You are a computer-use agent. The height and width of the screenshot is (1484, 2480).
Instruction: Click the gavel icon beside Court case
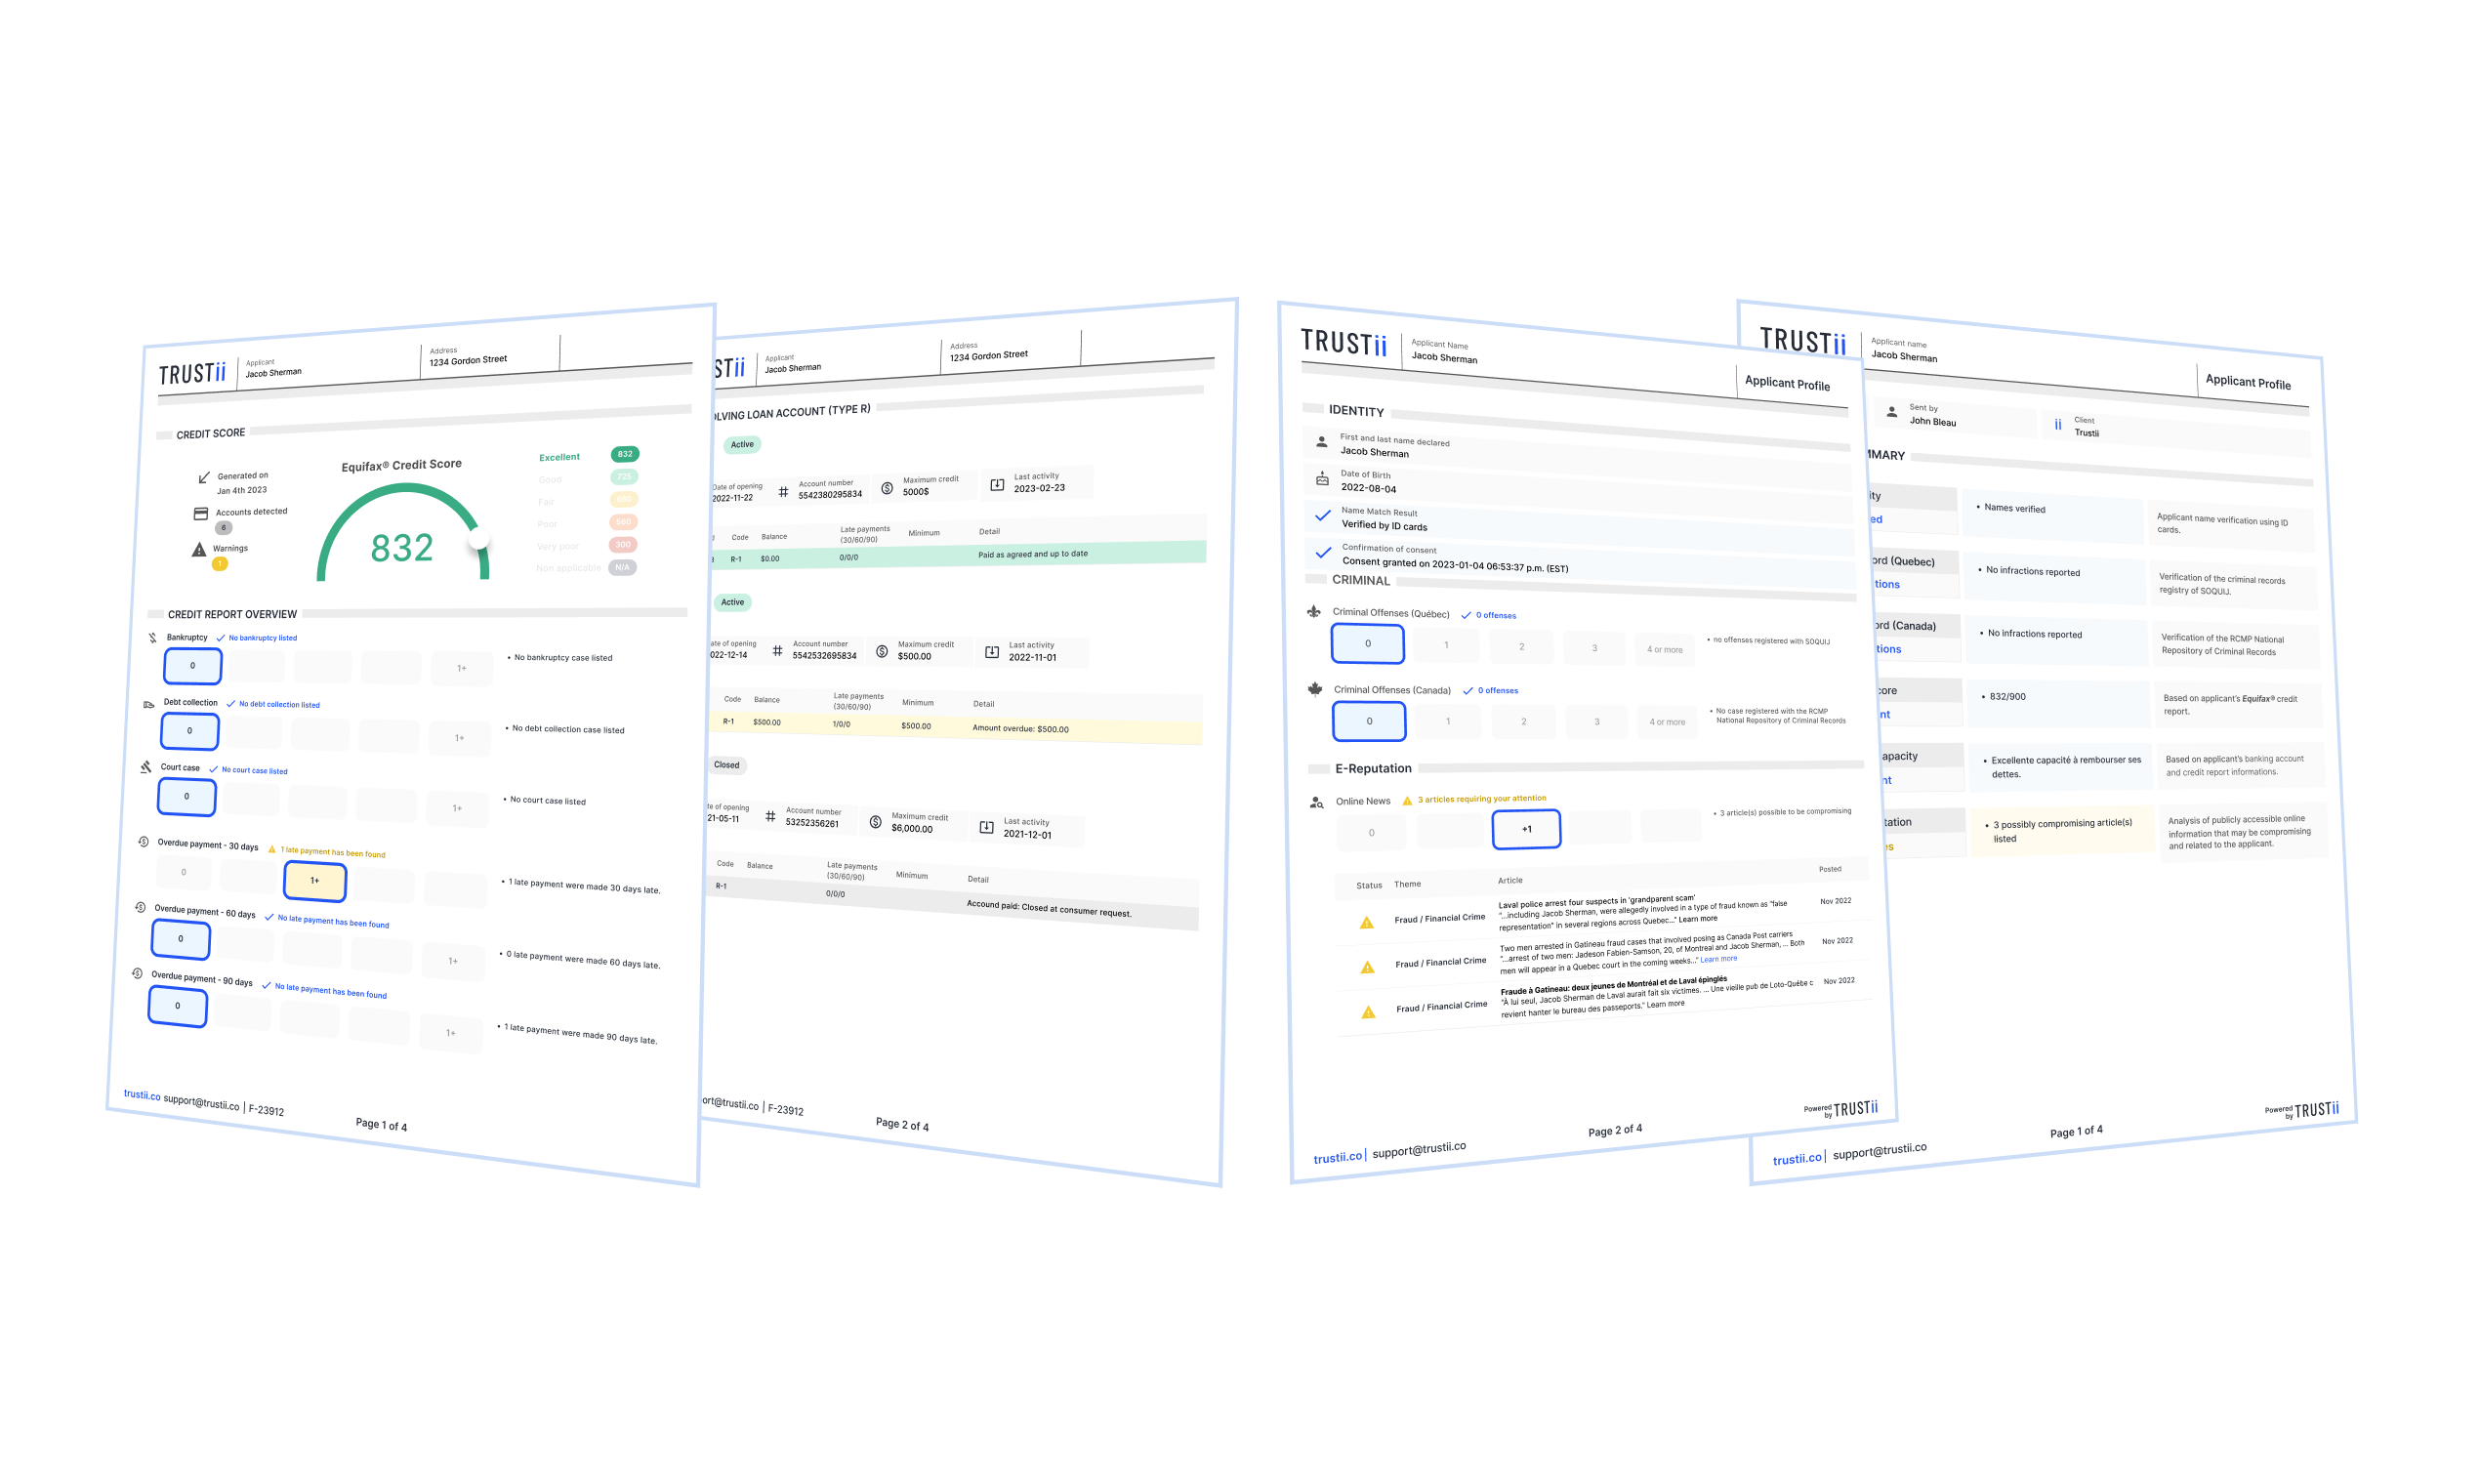[146, 767]
